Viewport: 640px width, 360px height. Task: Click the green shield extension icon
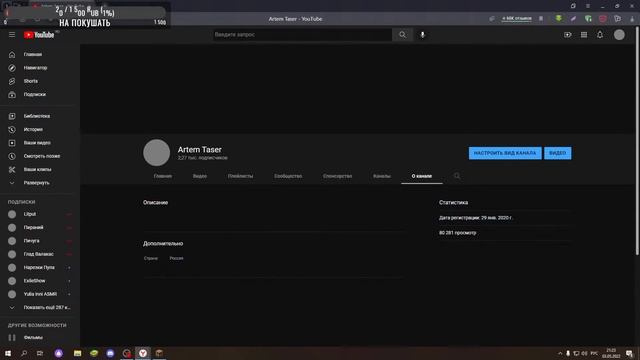point(588,18)
